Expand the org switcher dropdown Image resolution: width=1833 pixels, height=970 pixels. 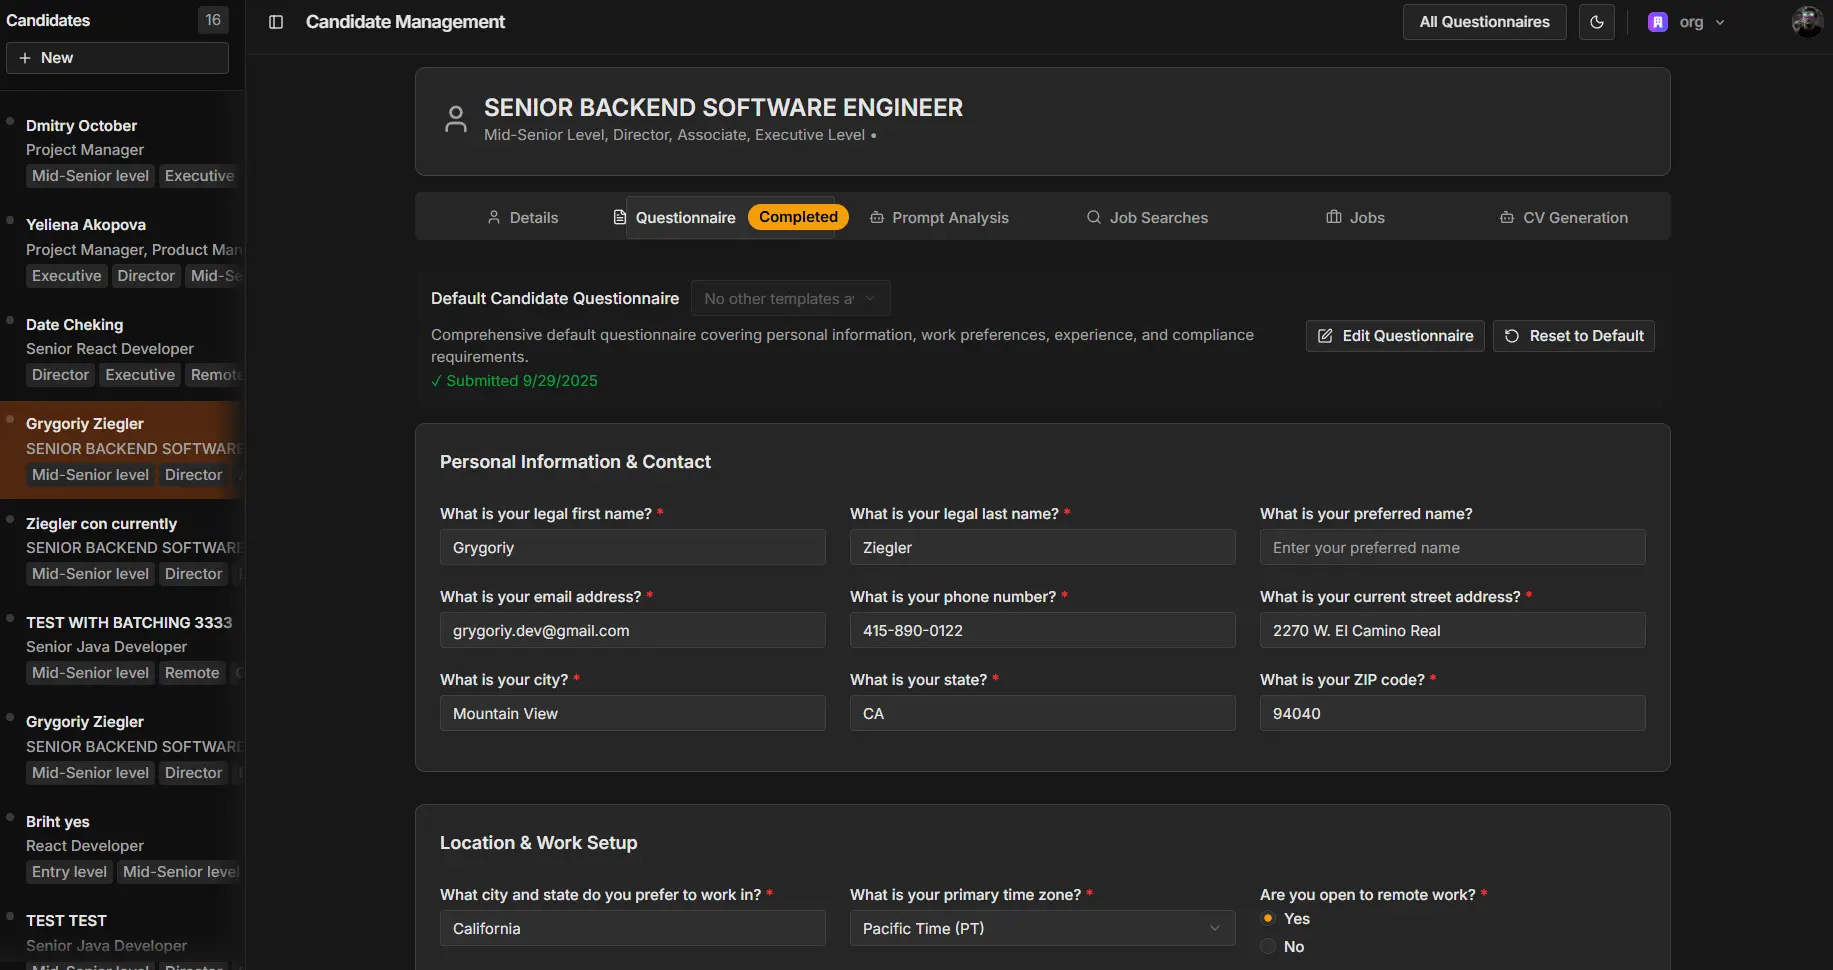click(1719, 22)
